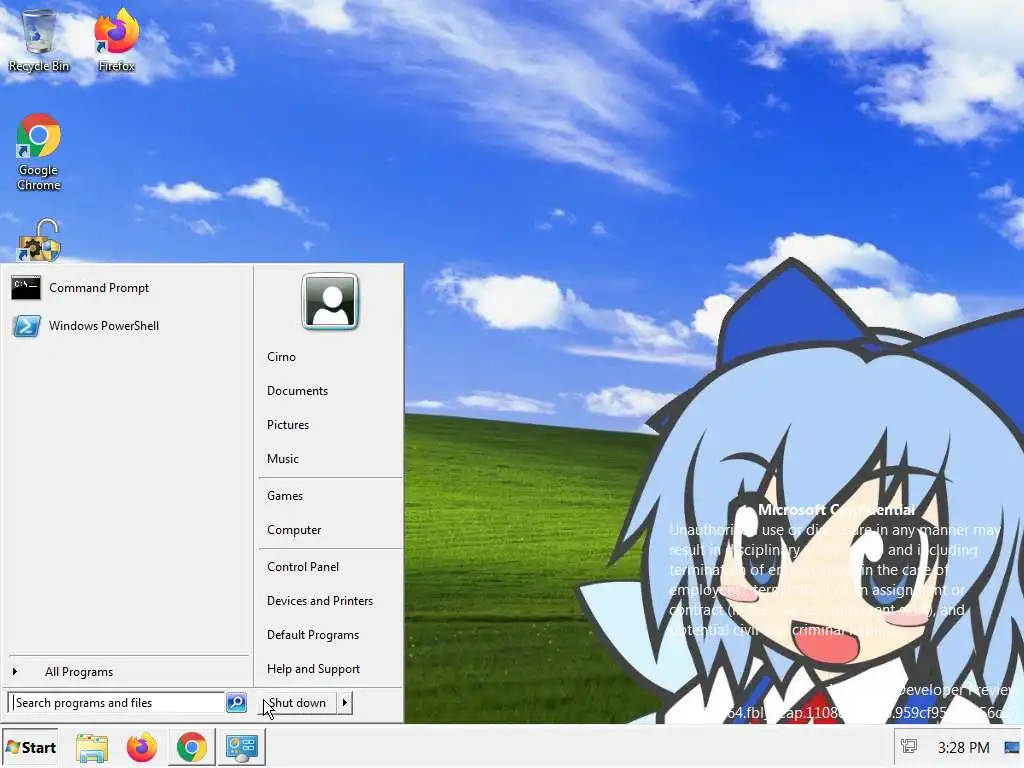This screenshot has width=1024, height=768.
Task: Open the Control Panel taskbar item
Action: coord(242,747)
